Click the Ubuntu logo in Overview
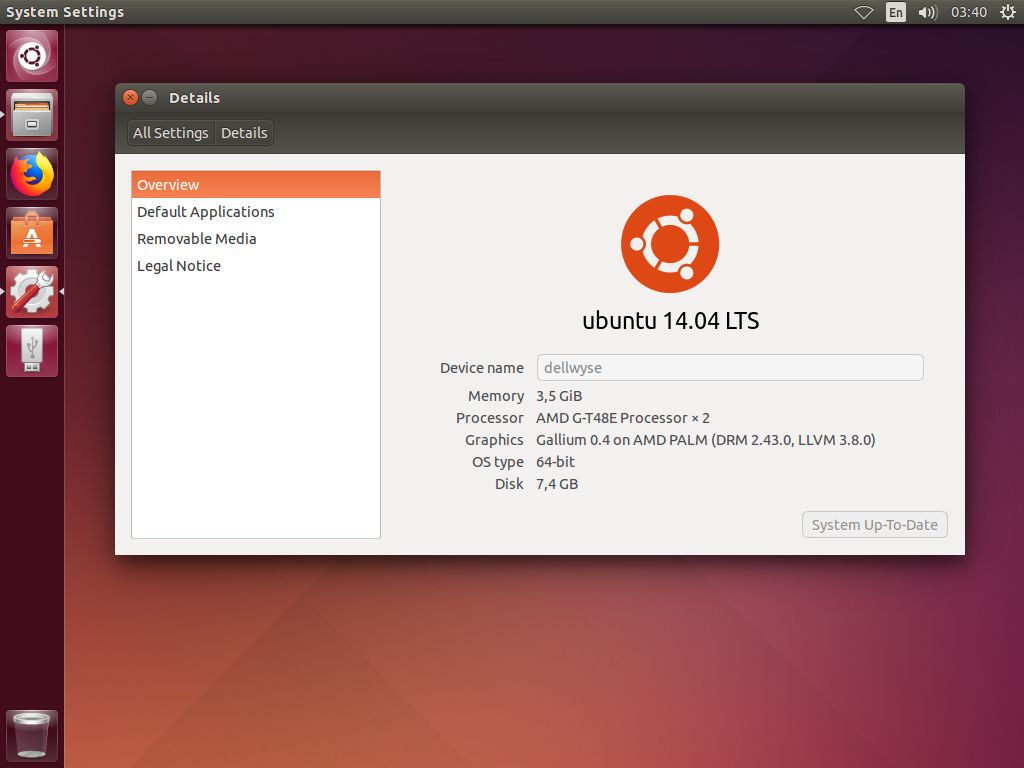 coord(670,244)
